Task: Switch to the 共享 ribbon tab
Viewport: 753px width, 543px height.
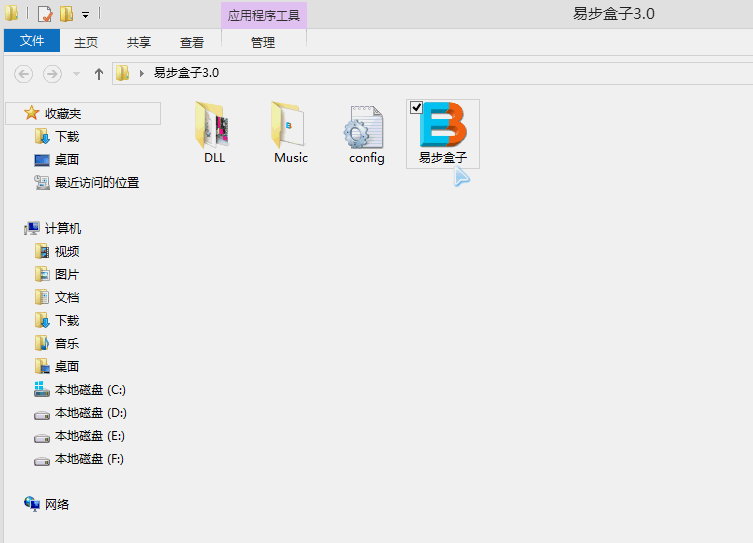Action: 139,43
